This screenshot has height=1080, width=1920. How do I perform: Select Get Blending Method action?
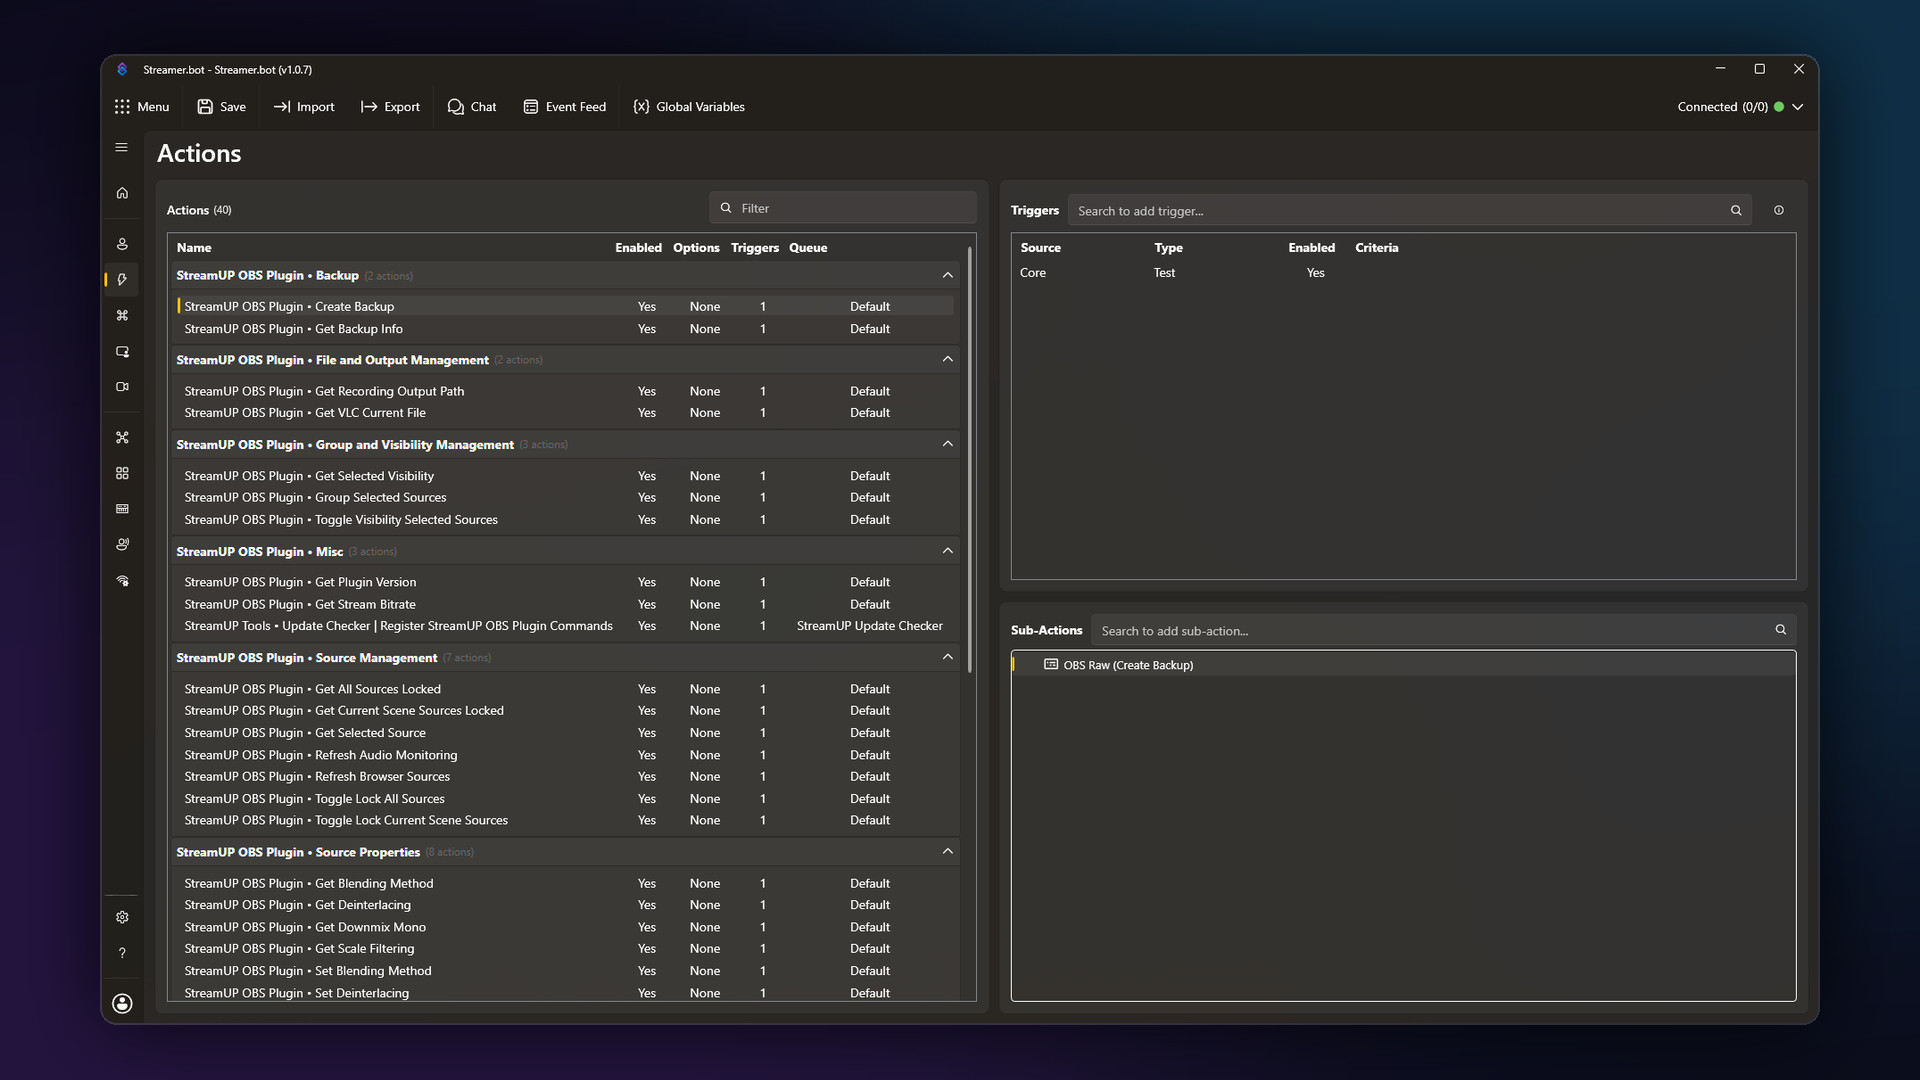click(565, 884)
